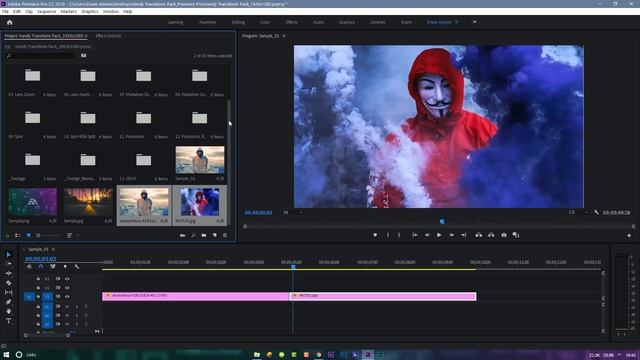Toggle Linked Selection in timeline

coord(53,267)
